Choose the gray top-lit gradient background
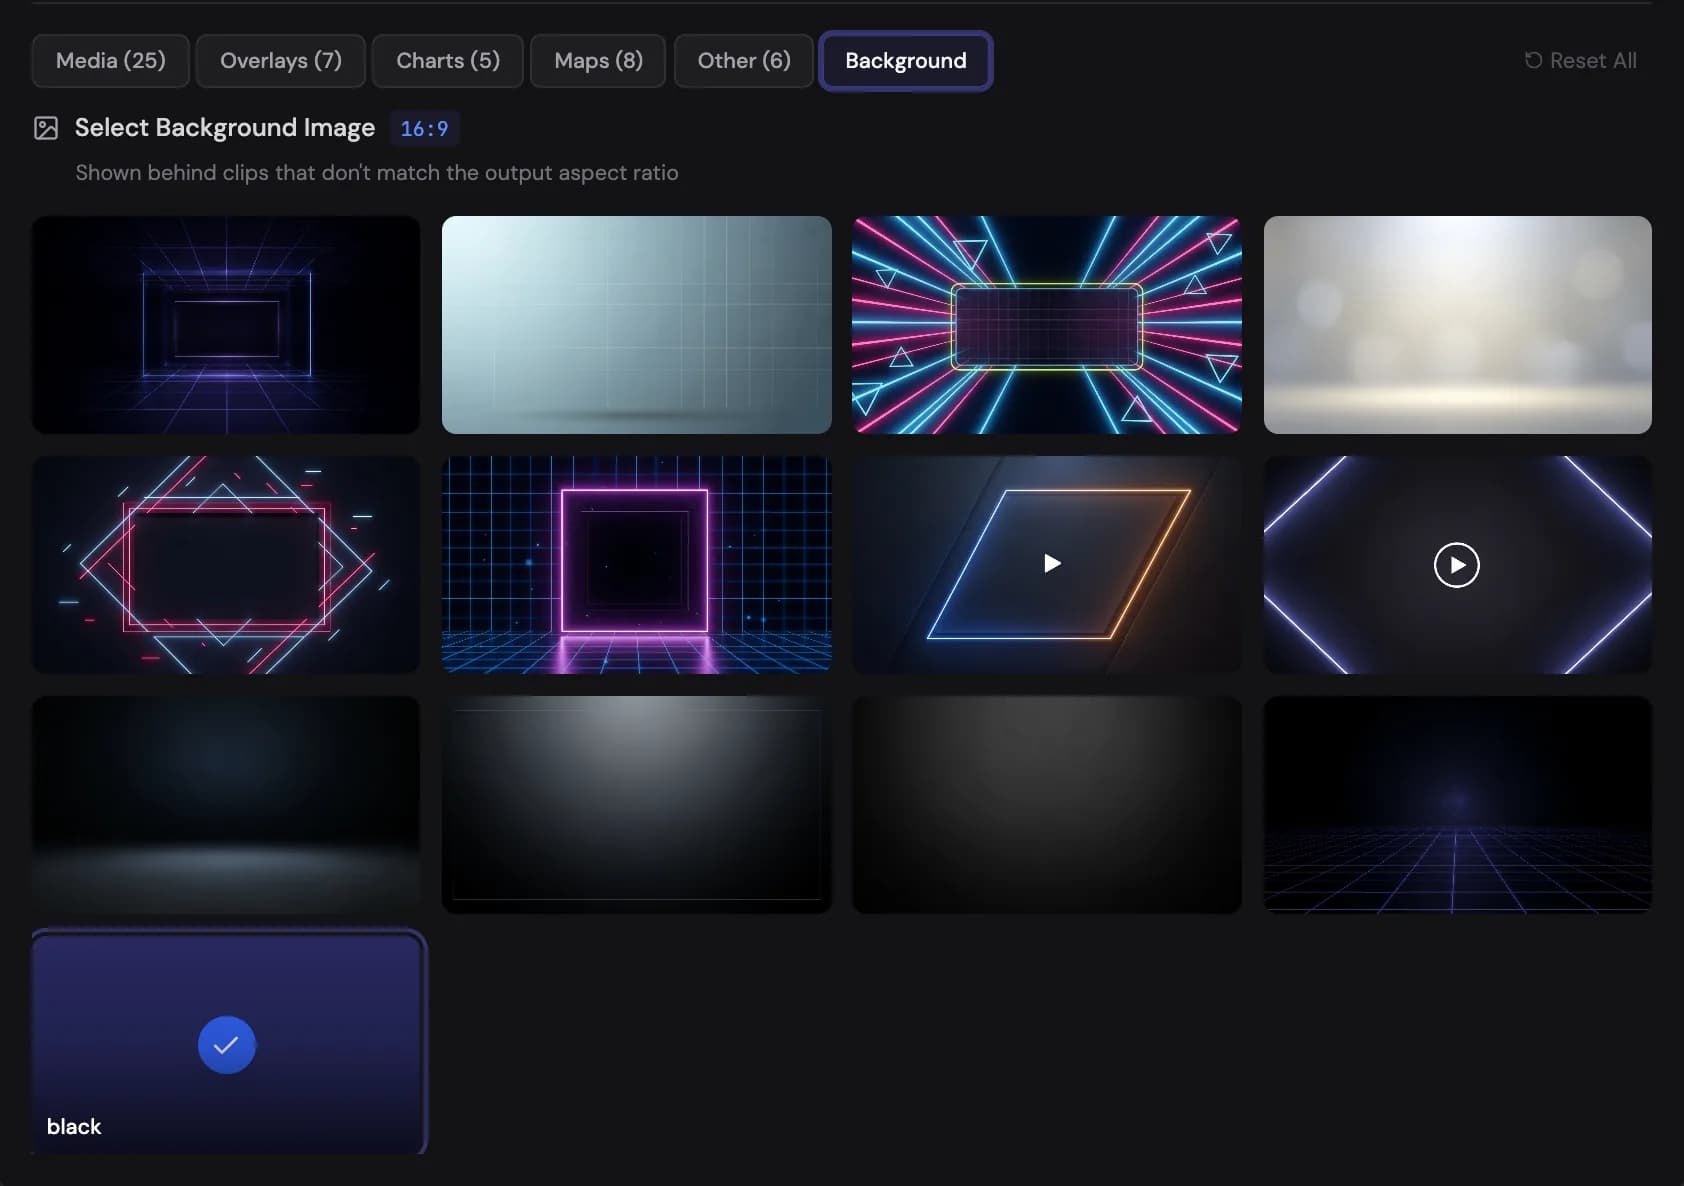This screenshot has width=1684, height=1186. 637,805
